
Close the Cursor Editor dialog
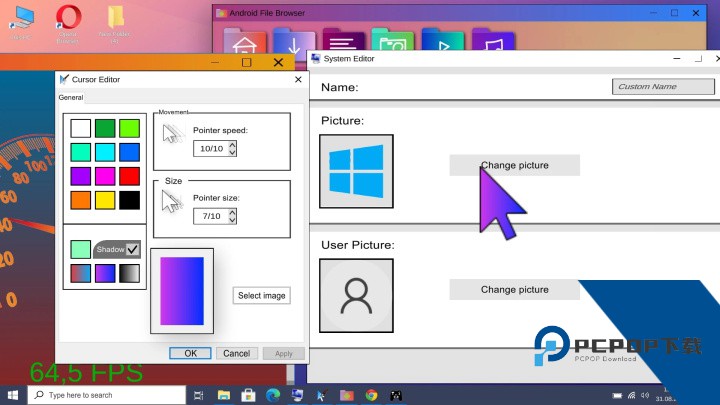pyautogui.click(x=298, y=79)
